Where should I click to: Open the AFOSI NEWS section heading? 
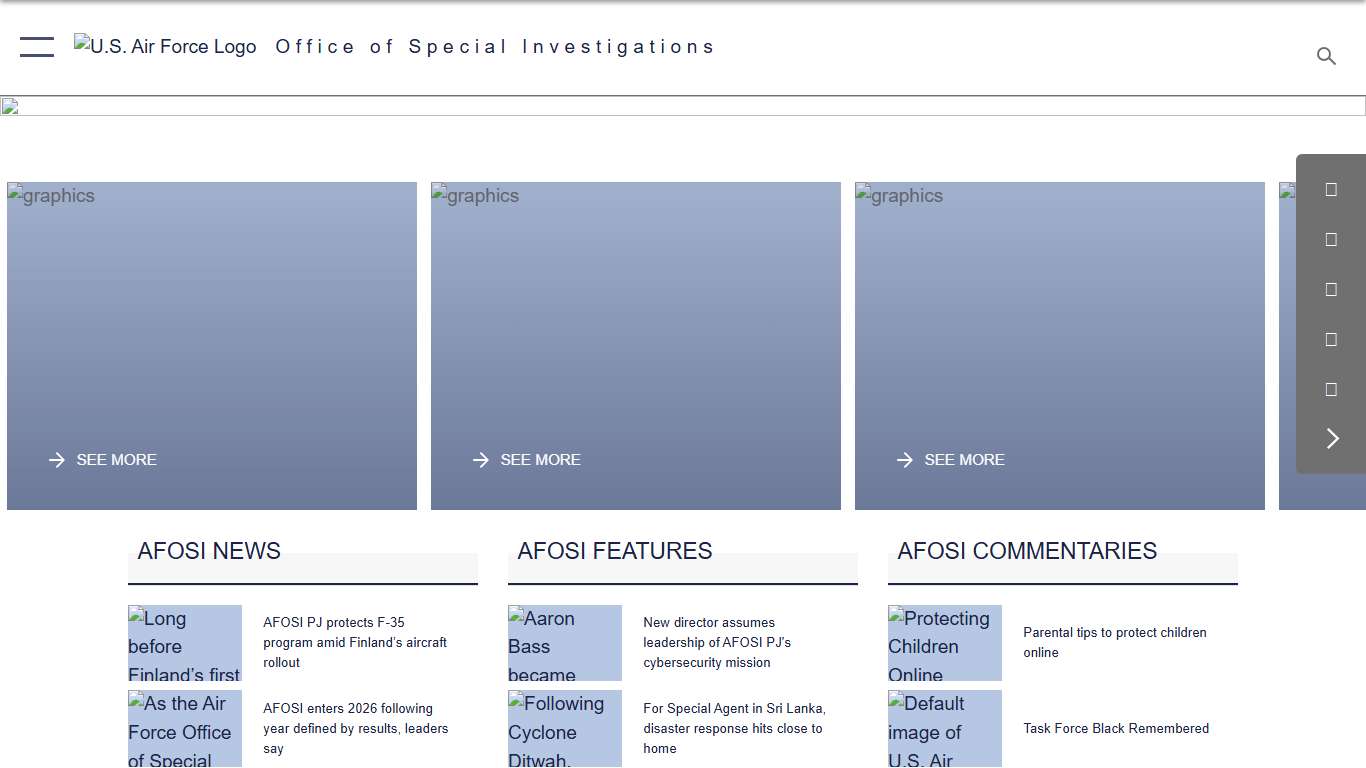209,551
